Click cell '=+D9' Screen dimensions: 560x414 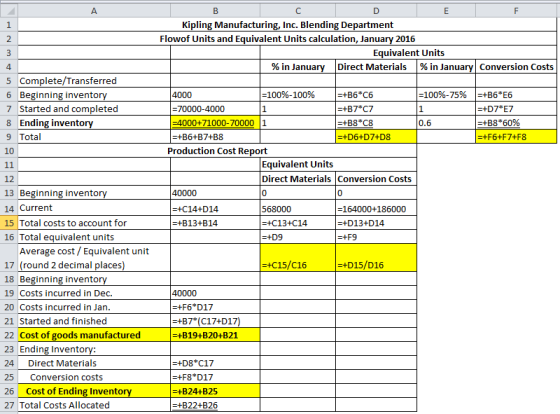pyautogui.click(x=298, y=237)
